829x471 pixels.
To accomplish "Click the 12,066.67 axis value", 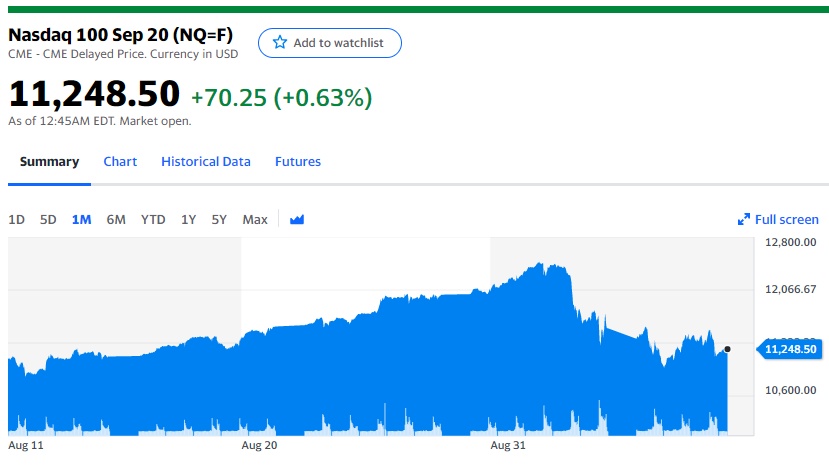I will (790, 289).
